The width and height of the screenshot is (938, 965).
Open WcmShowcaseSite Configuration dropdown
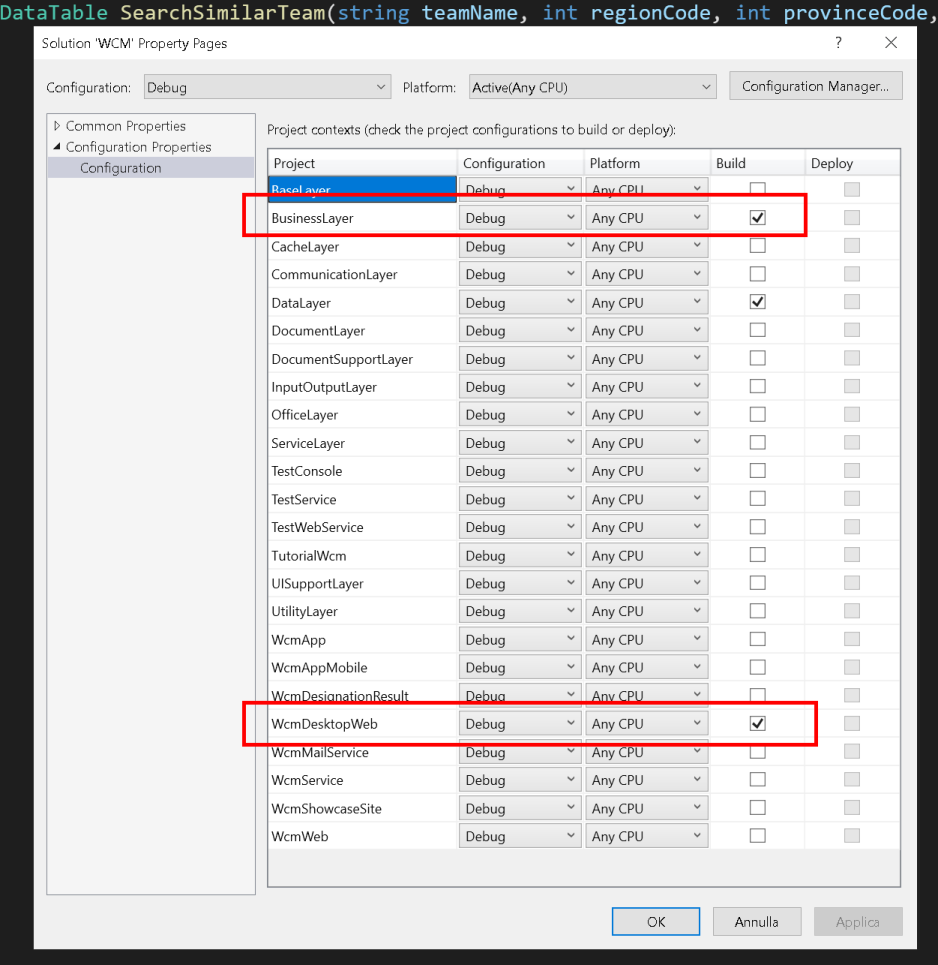pos(520,808)
